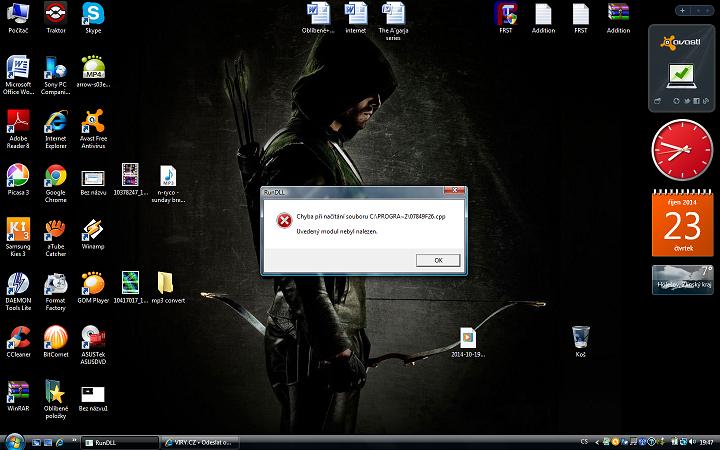Click the avast! sidebar gadget status
720x450 pixels.
pyautogui.click(x=680, y=73)
